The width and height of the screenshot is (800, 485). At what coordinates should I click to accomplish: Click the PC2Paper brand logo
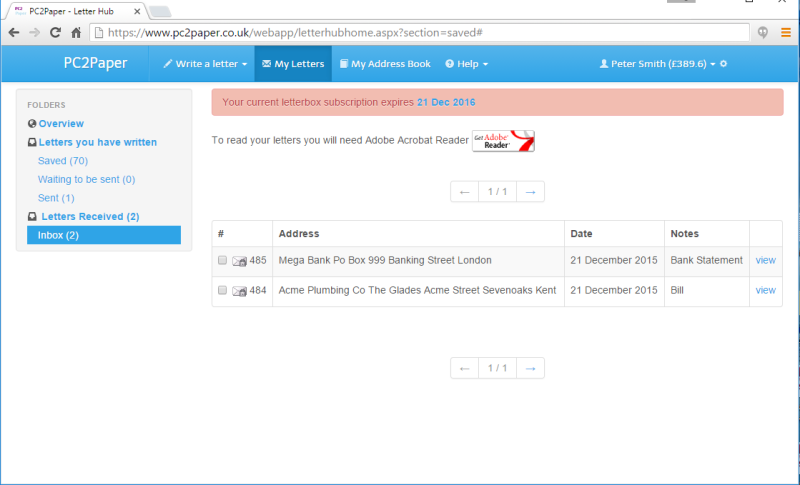point(95,63)
